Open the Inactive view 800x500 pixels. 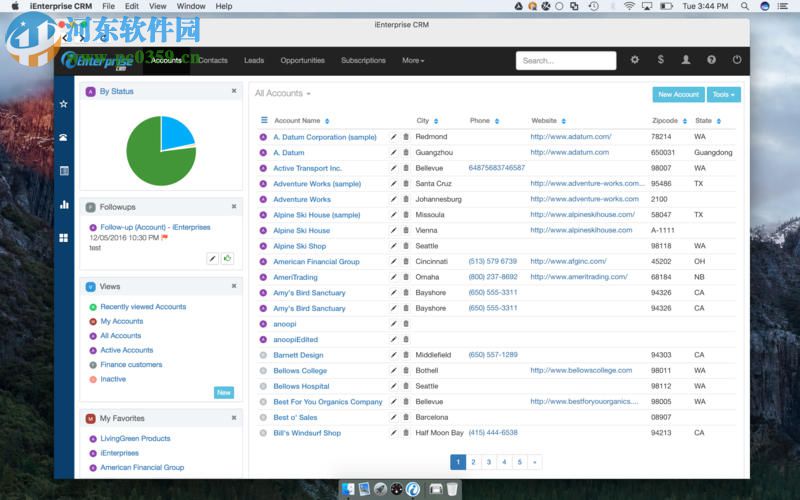click(113, 379)
